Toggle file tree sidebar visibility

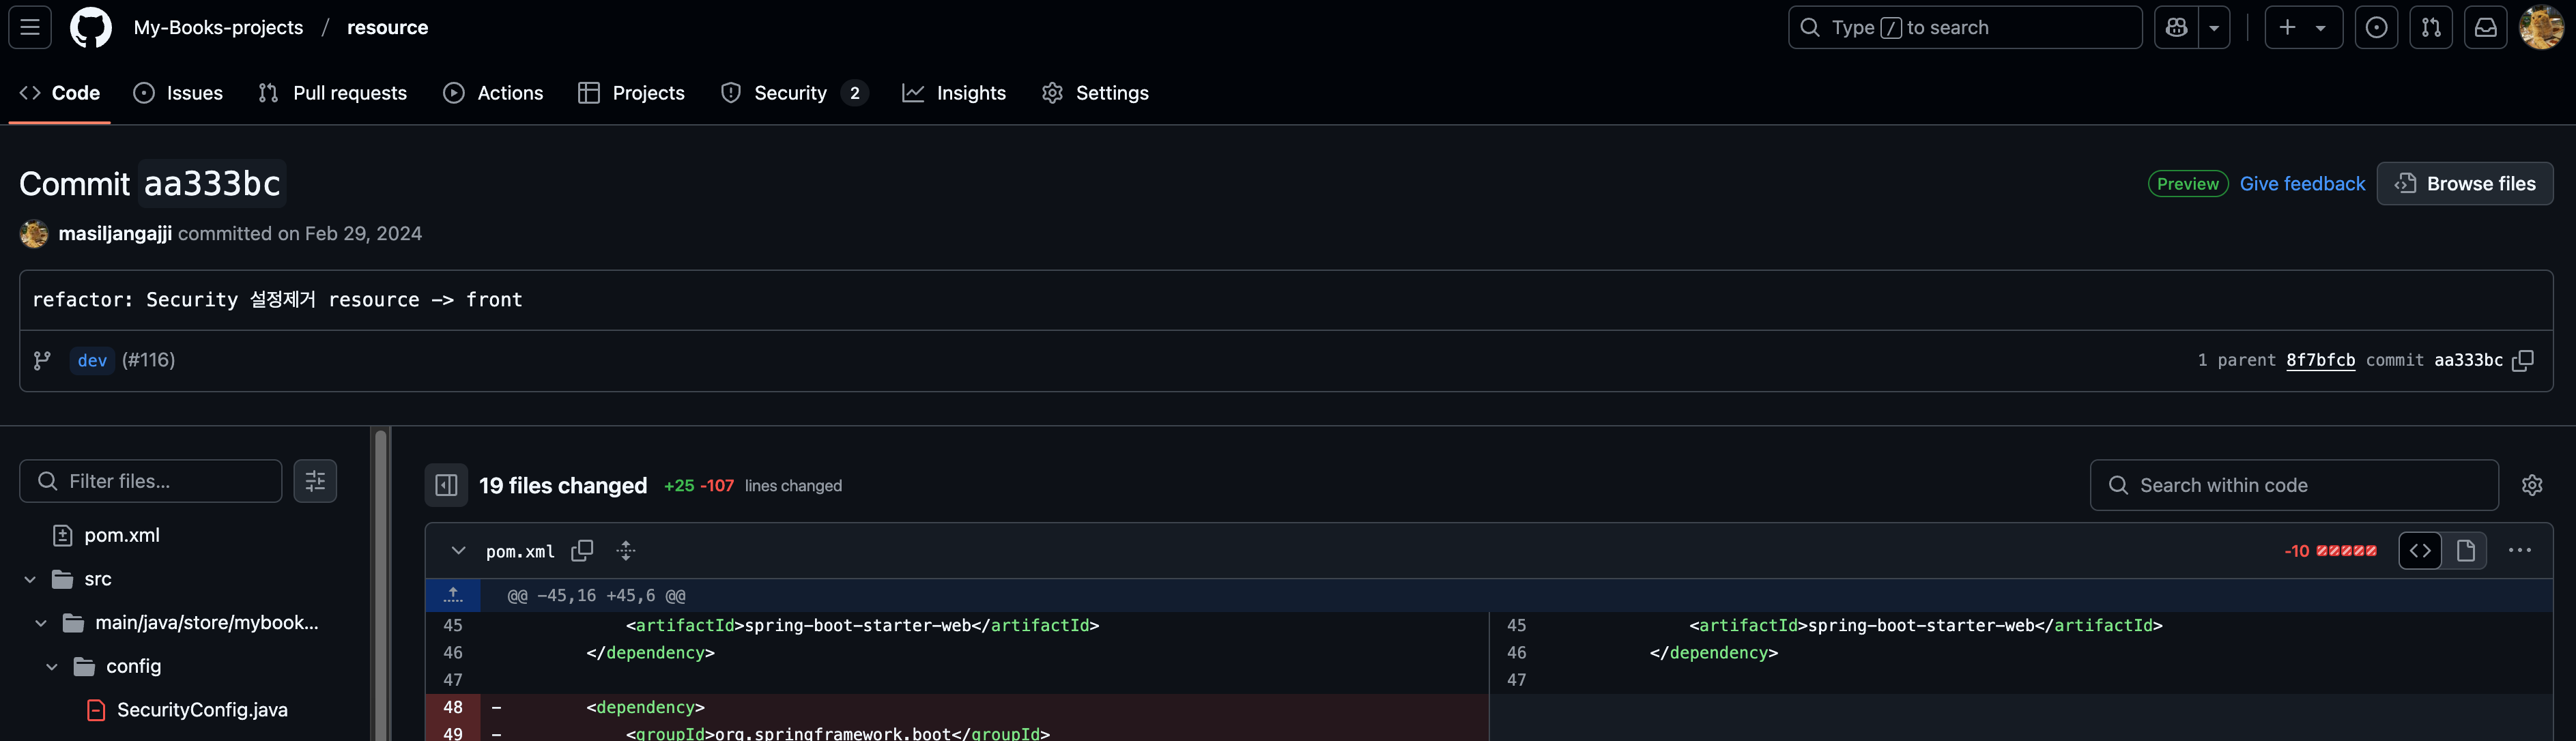coord(446,485)
